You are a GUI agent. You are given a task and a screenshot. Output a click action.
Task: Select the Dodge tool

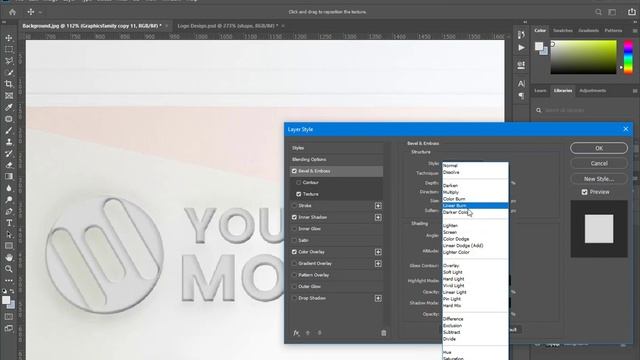coord(9,200)
